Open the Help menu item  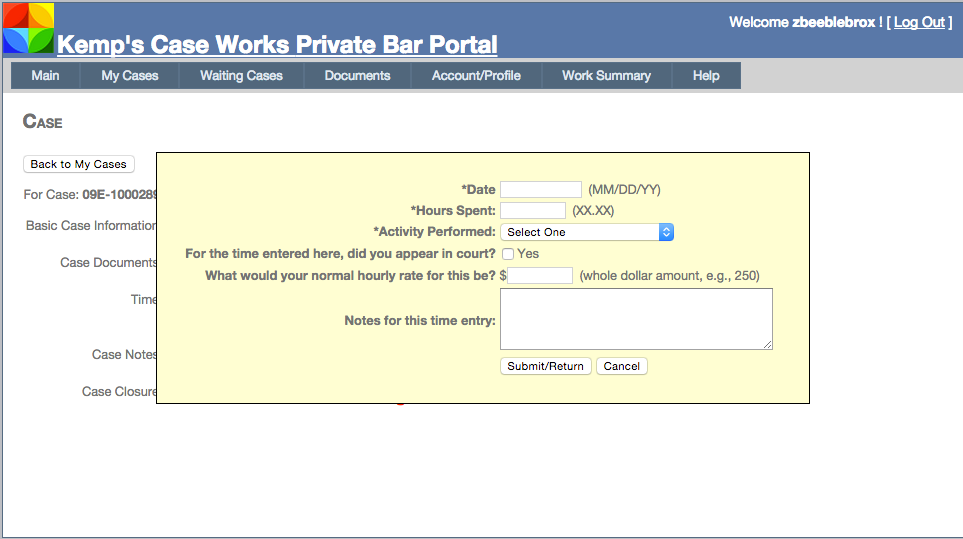coord(706,76)
